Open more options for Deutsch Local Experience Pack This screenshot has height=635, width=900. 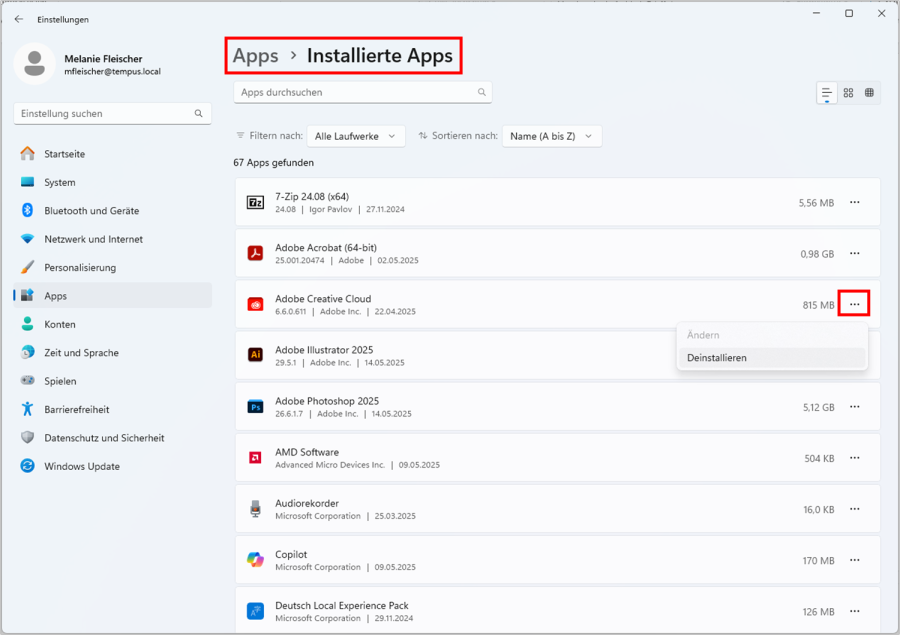click(855, 611)
